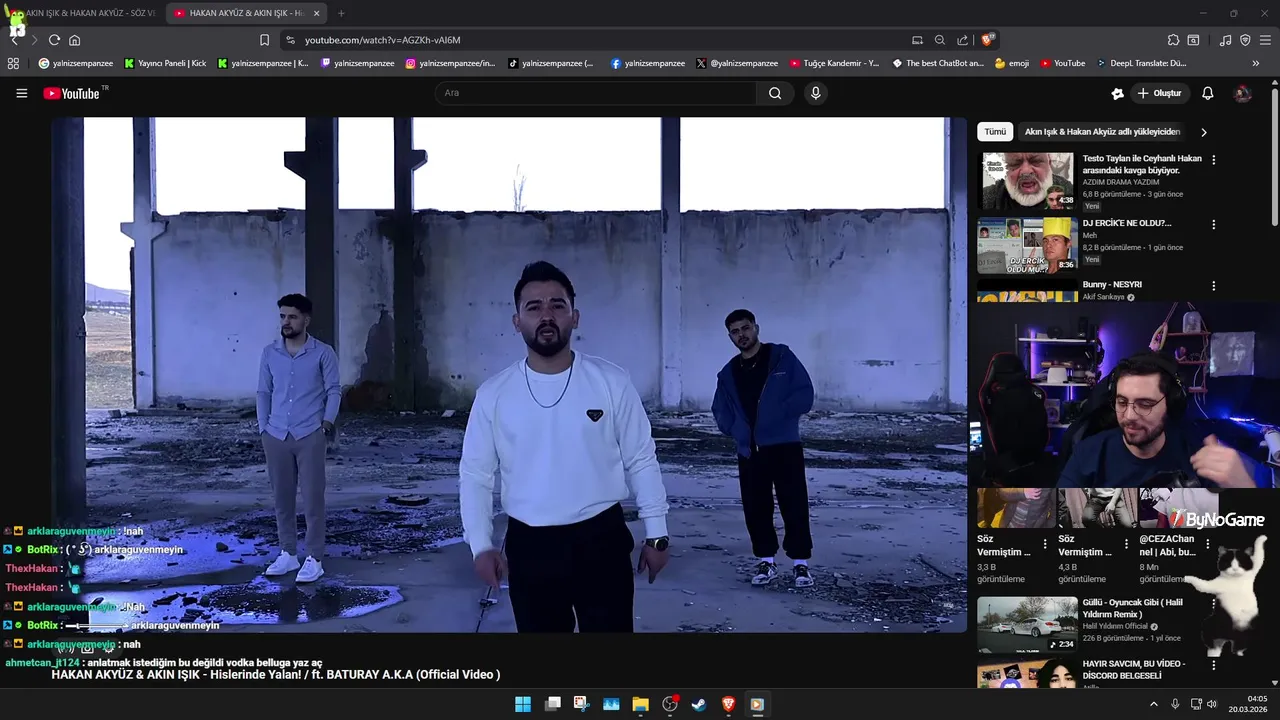Expand the bookmarks bar overflow chevron
The width and height of the screenshot is (1280, 720).
click(1256, 63)
